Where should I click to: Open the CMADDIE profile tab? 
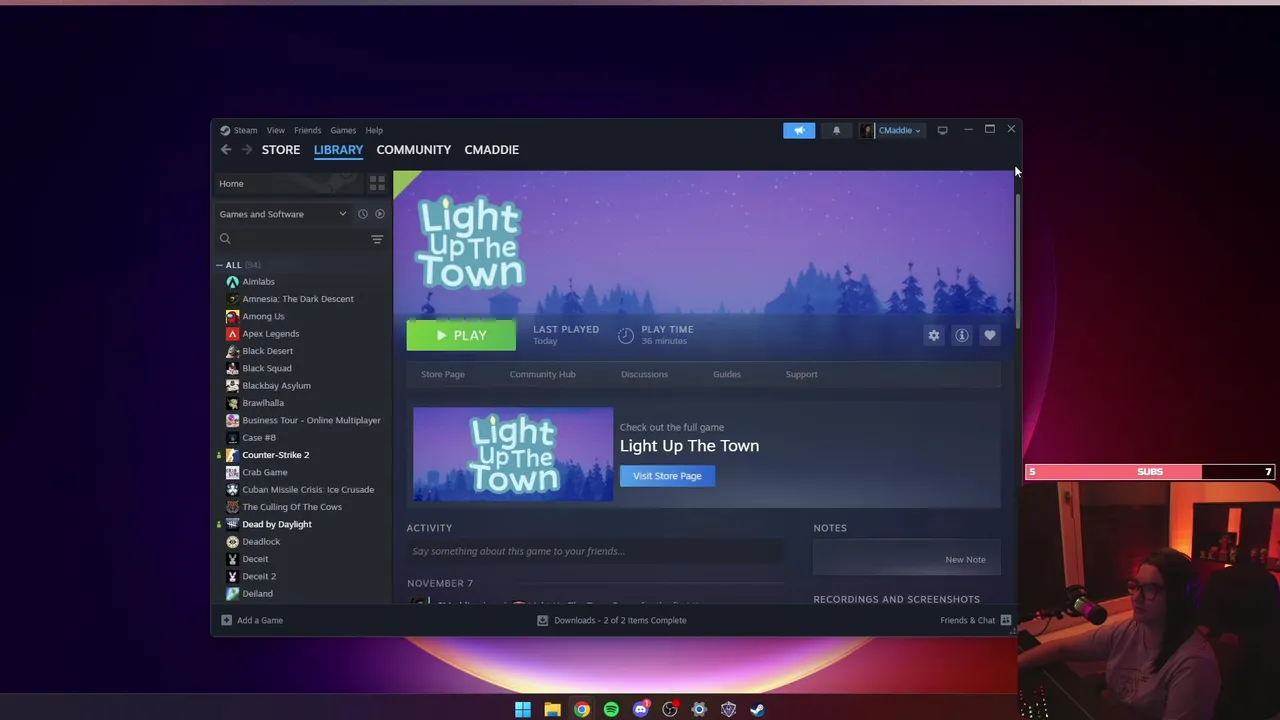coord(491,150)
